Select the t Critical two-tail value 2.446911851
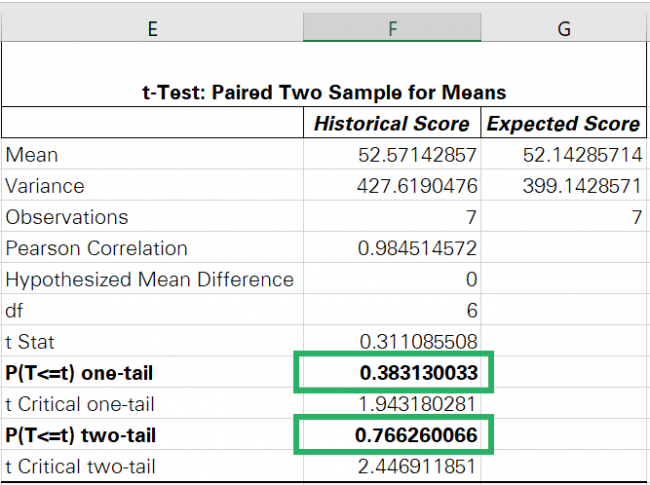650x485 pixels. [x=418, y=467]
